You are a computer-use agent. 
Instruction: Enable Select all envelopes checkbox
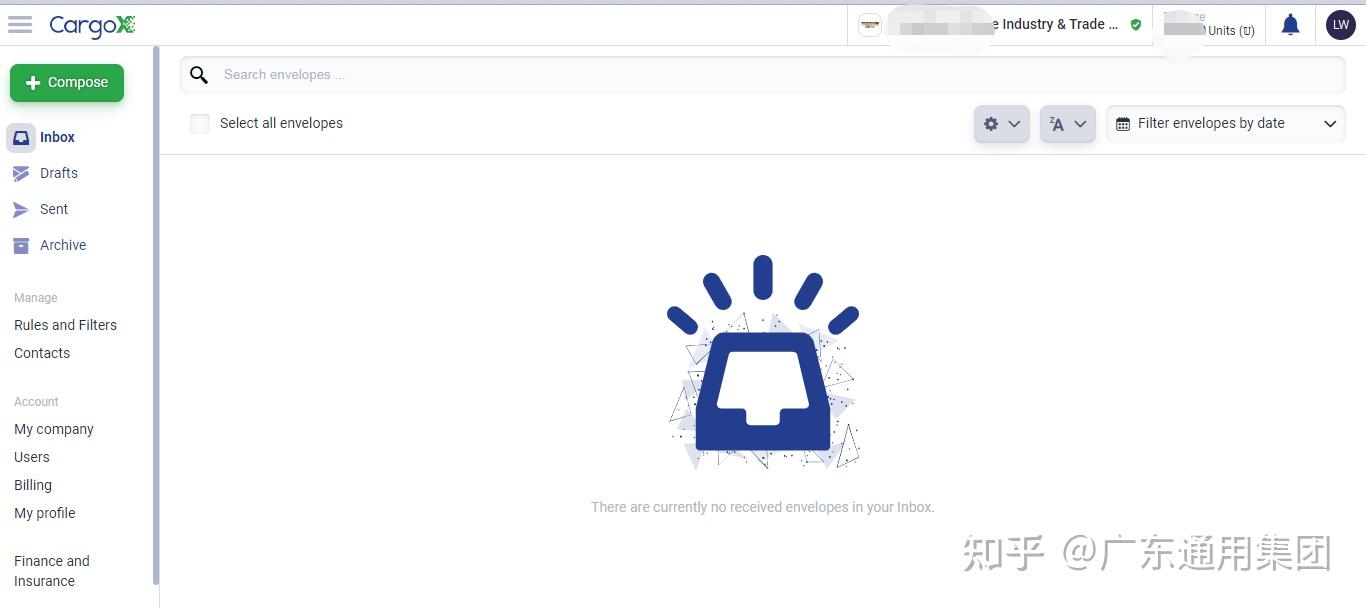click(200, 123)
